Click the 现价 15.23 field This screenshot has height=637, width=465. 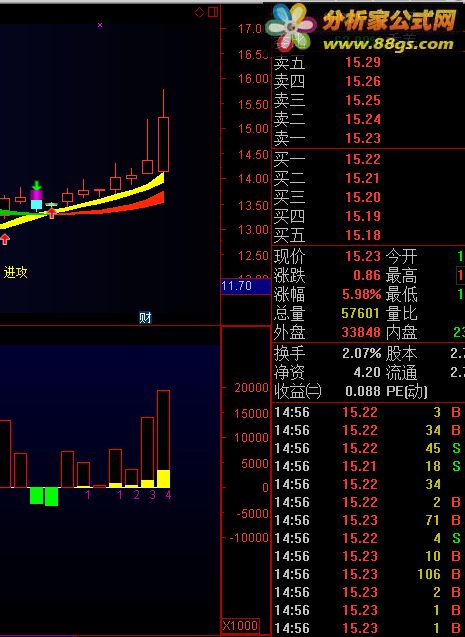[327, 256]
